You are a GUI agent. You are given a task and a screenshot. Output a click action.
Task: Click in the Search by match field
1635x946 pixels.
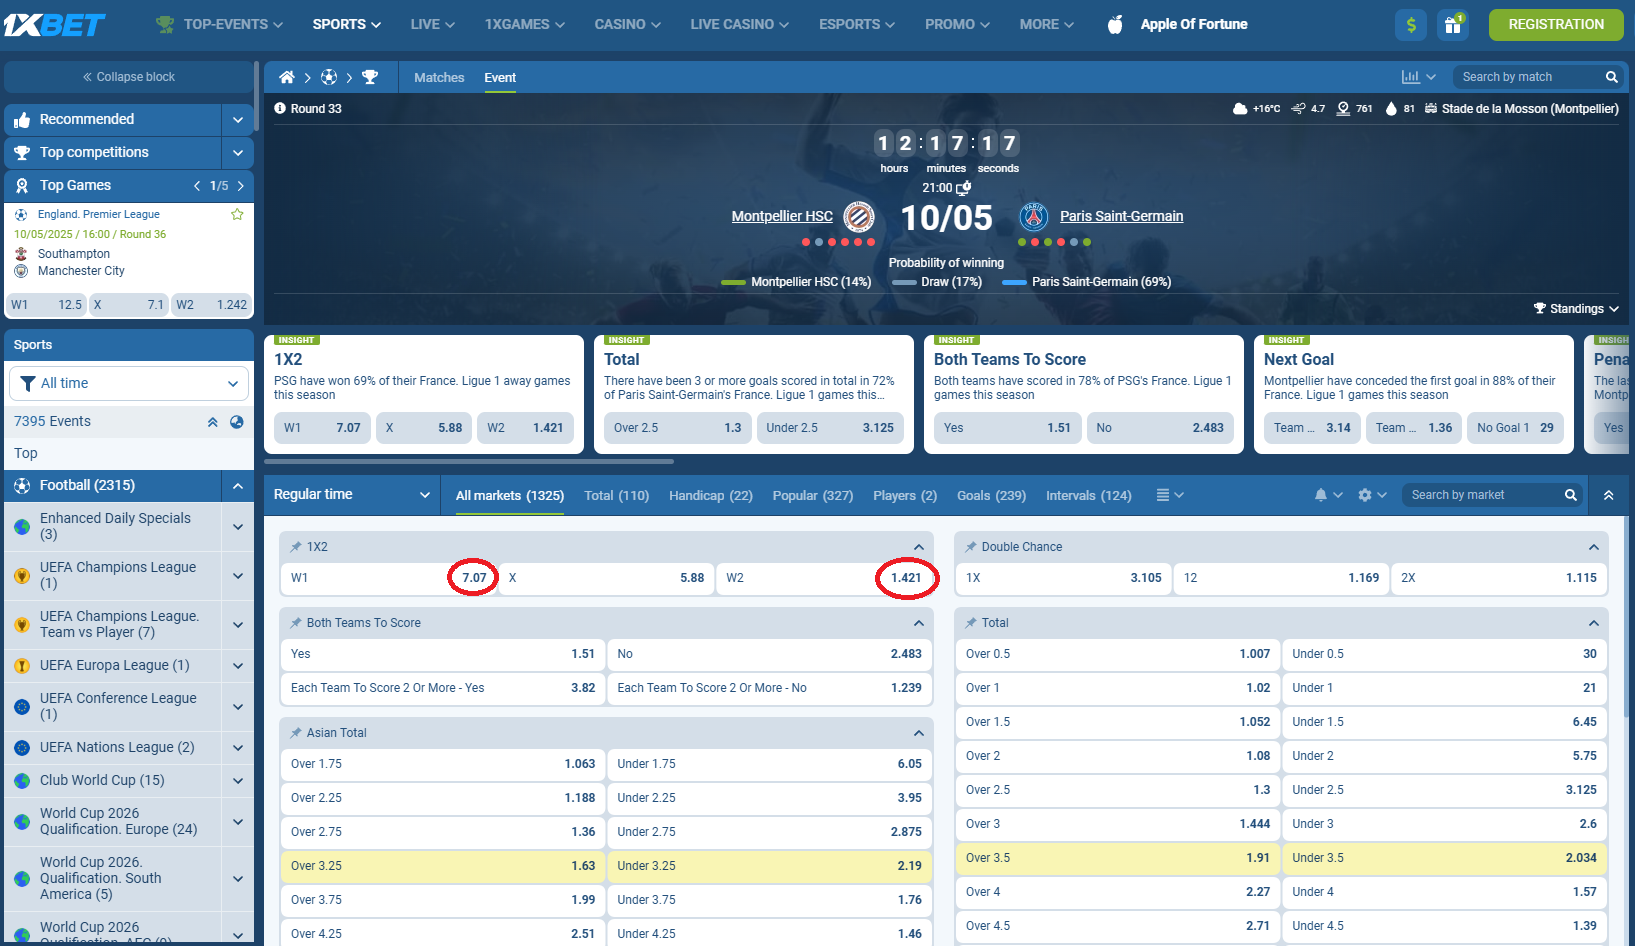tap(1530, 77)
